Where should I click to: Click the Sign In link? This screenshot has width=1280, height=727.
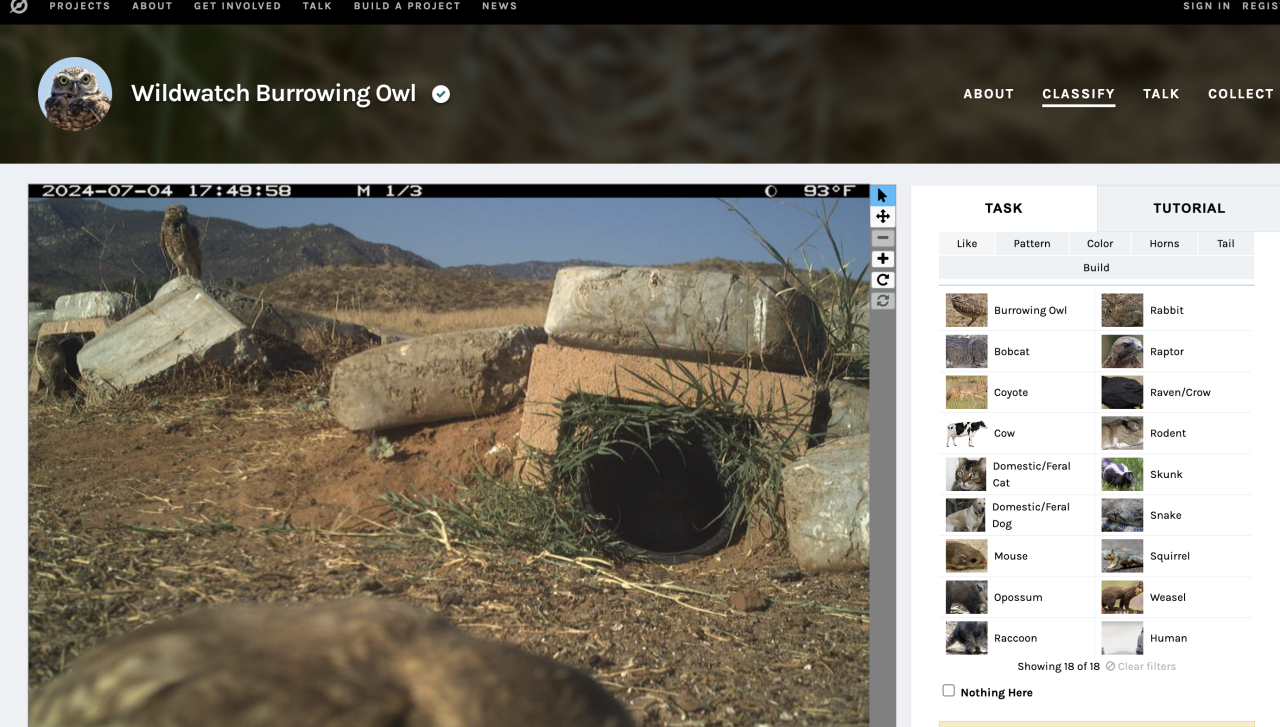coord(1207,6)
